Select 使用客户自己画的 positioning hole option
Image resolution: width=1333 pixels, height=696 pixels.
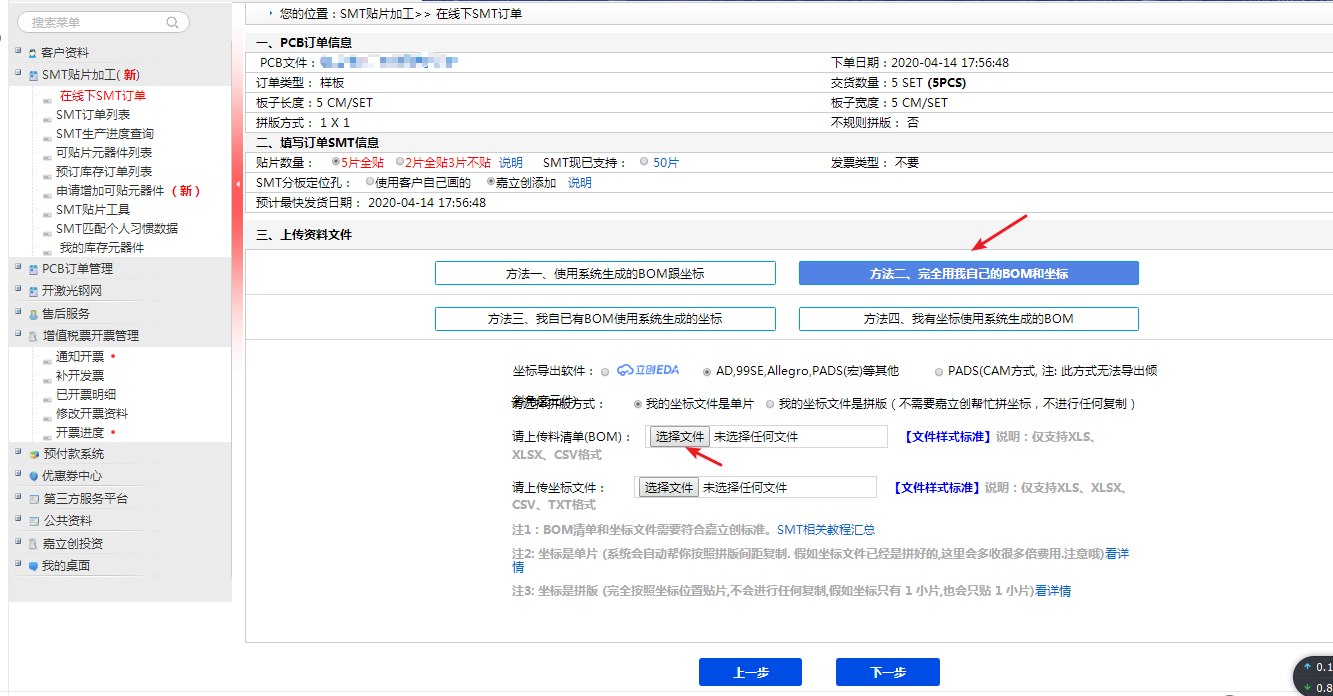tap(370, 182)
